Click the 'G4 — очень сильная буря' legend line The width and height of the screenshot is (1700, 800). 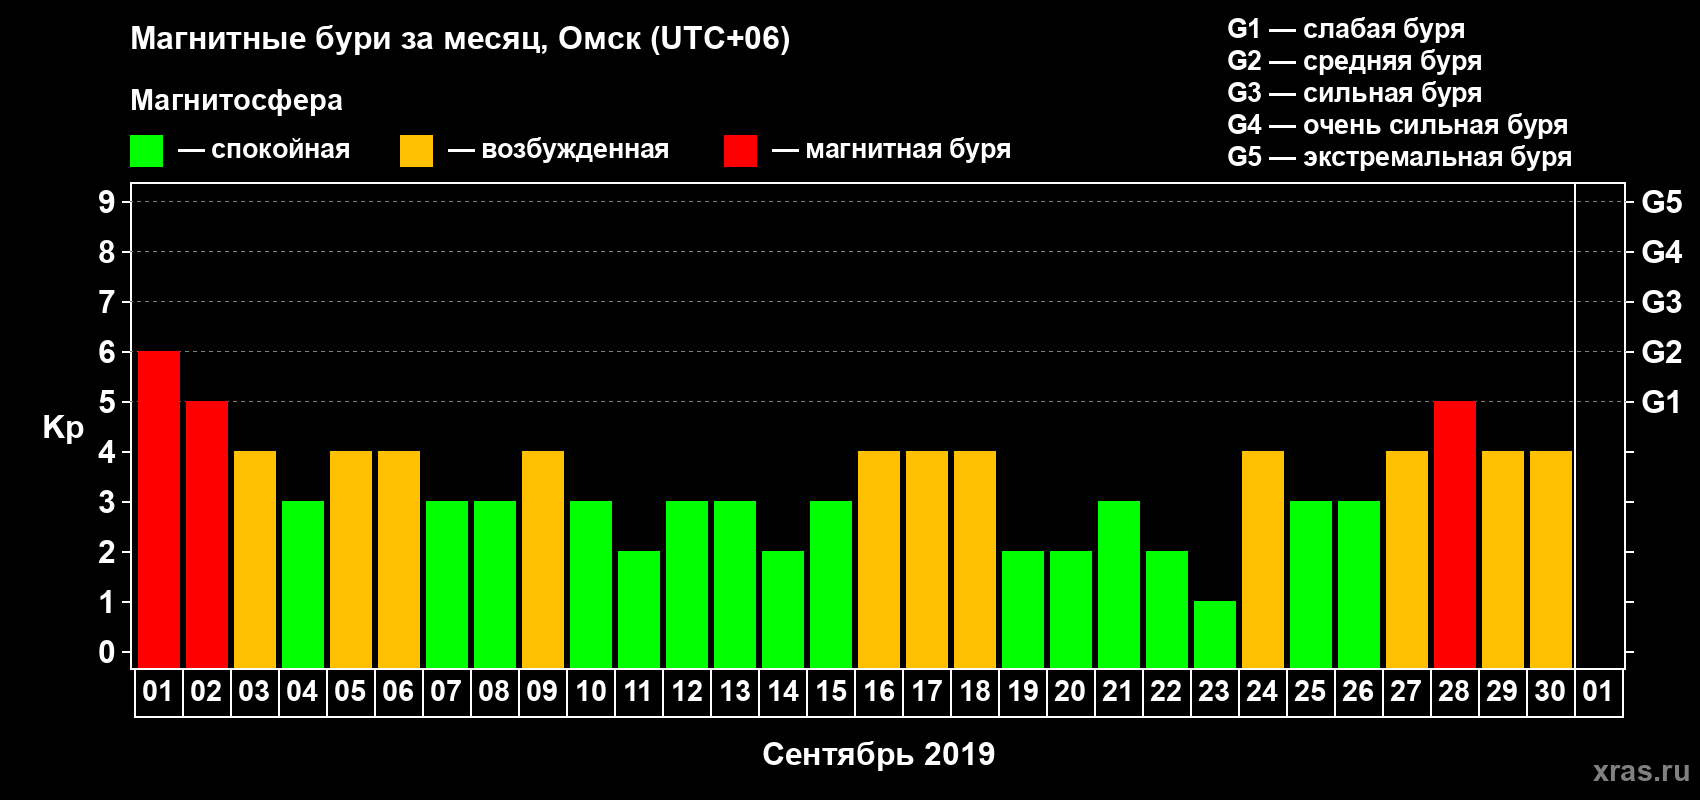(1397, 125)
